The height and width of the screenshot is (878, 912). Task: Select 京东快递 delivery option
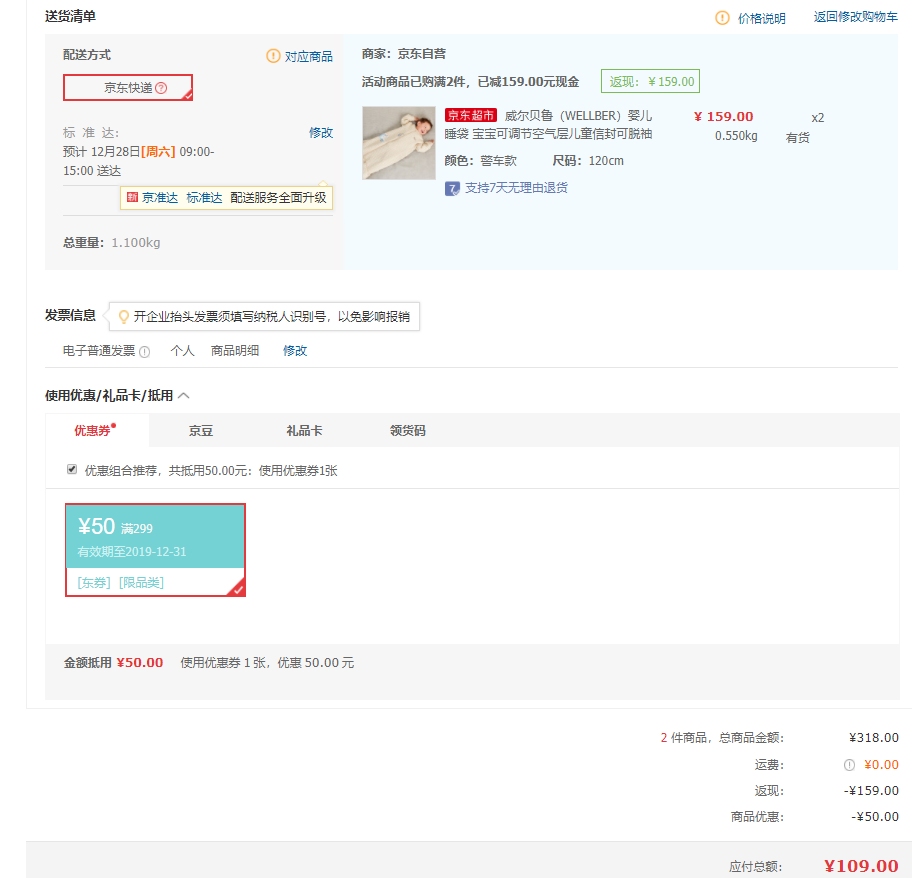[128, 88]
